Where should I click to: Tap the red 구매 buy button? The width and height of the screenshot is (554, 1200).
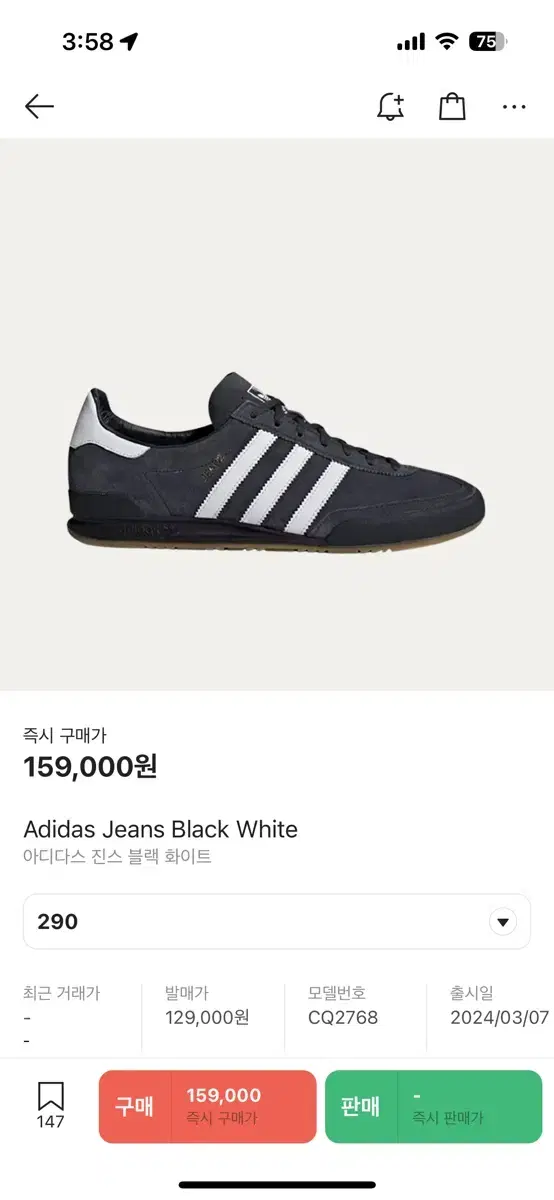point(207,1106)
